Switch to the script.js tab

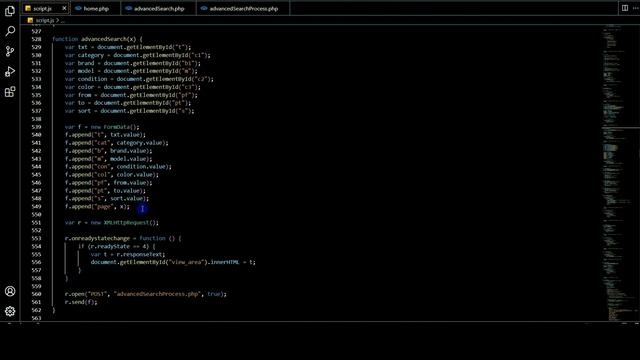[x=42, y=9]
